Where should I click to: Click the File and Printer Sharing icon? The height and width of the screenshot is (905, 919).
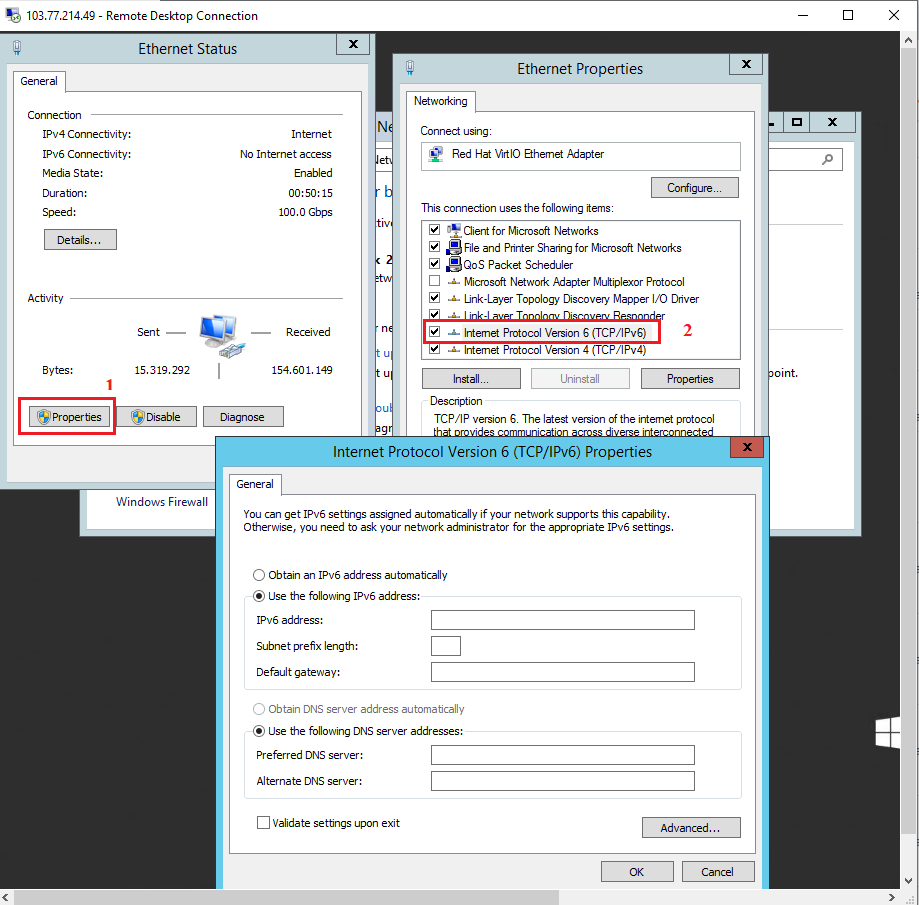pos(454,247)
